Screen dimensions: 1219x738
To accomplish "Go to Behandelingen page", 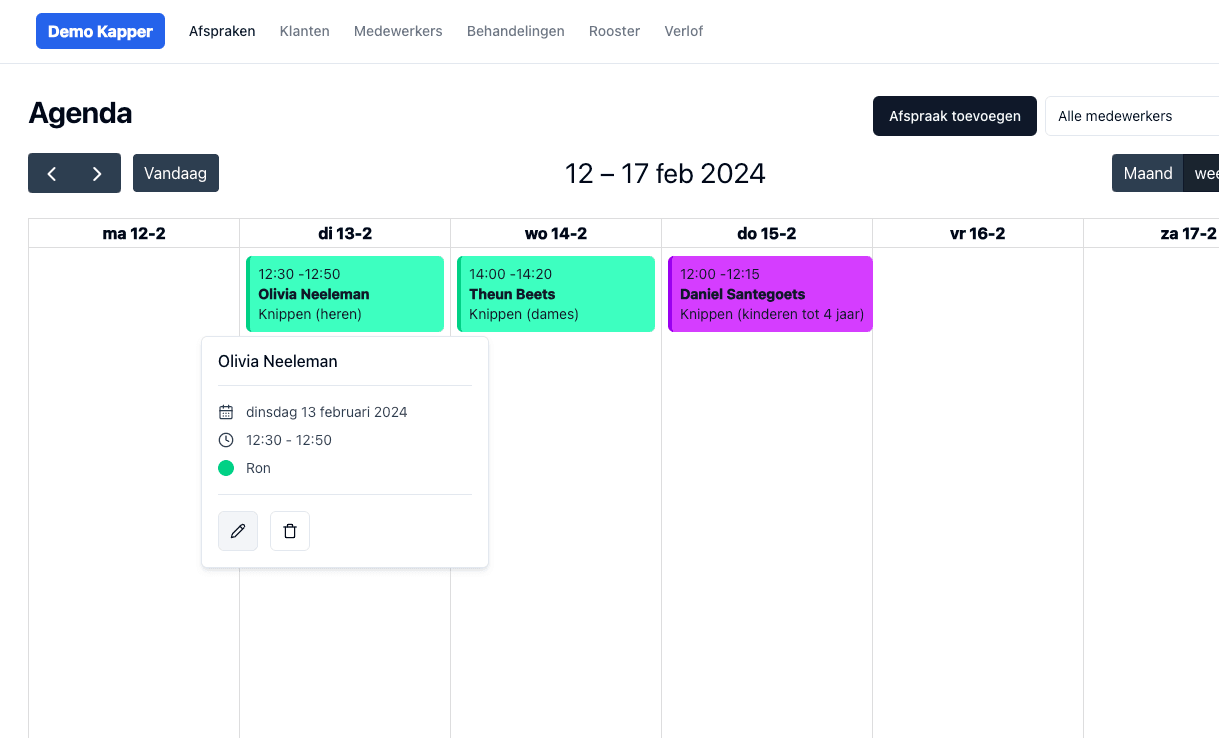I will click(515, 31).
